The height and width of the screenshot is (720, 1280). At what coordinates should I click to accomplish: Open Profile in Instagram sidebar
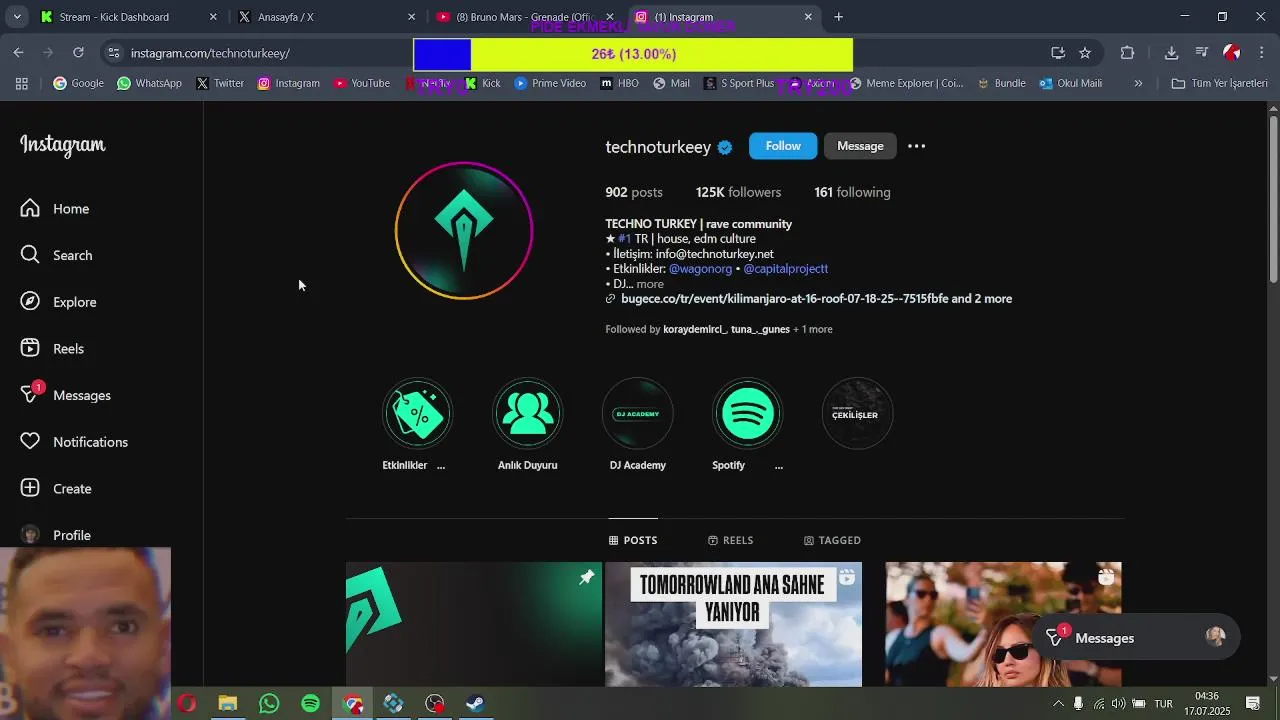pos(57,535)
